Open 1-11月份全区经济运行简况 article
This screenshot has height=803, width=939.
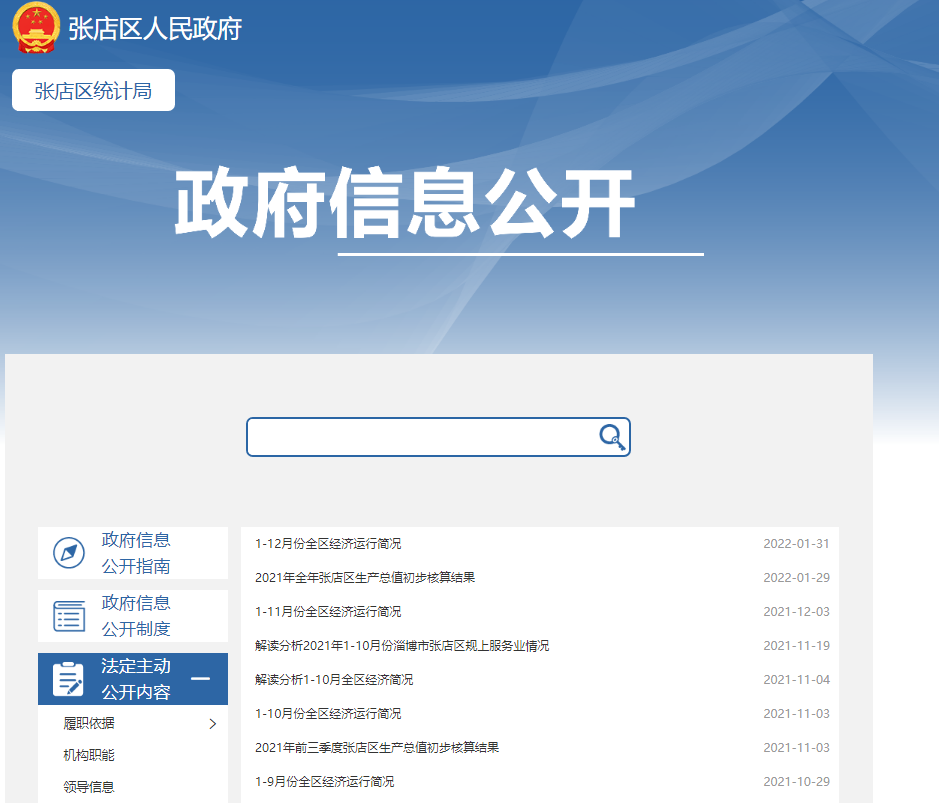click(328, 612)
